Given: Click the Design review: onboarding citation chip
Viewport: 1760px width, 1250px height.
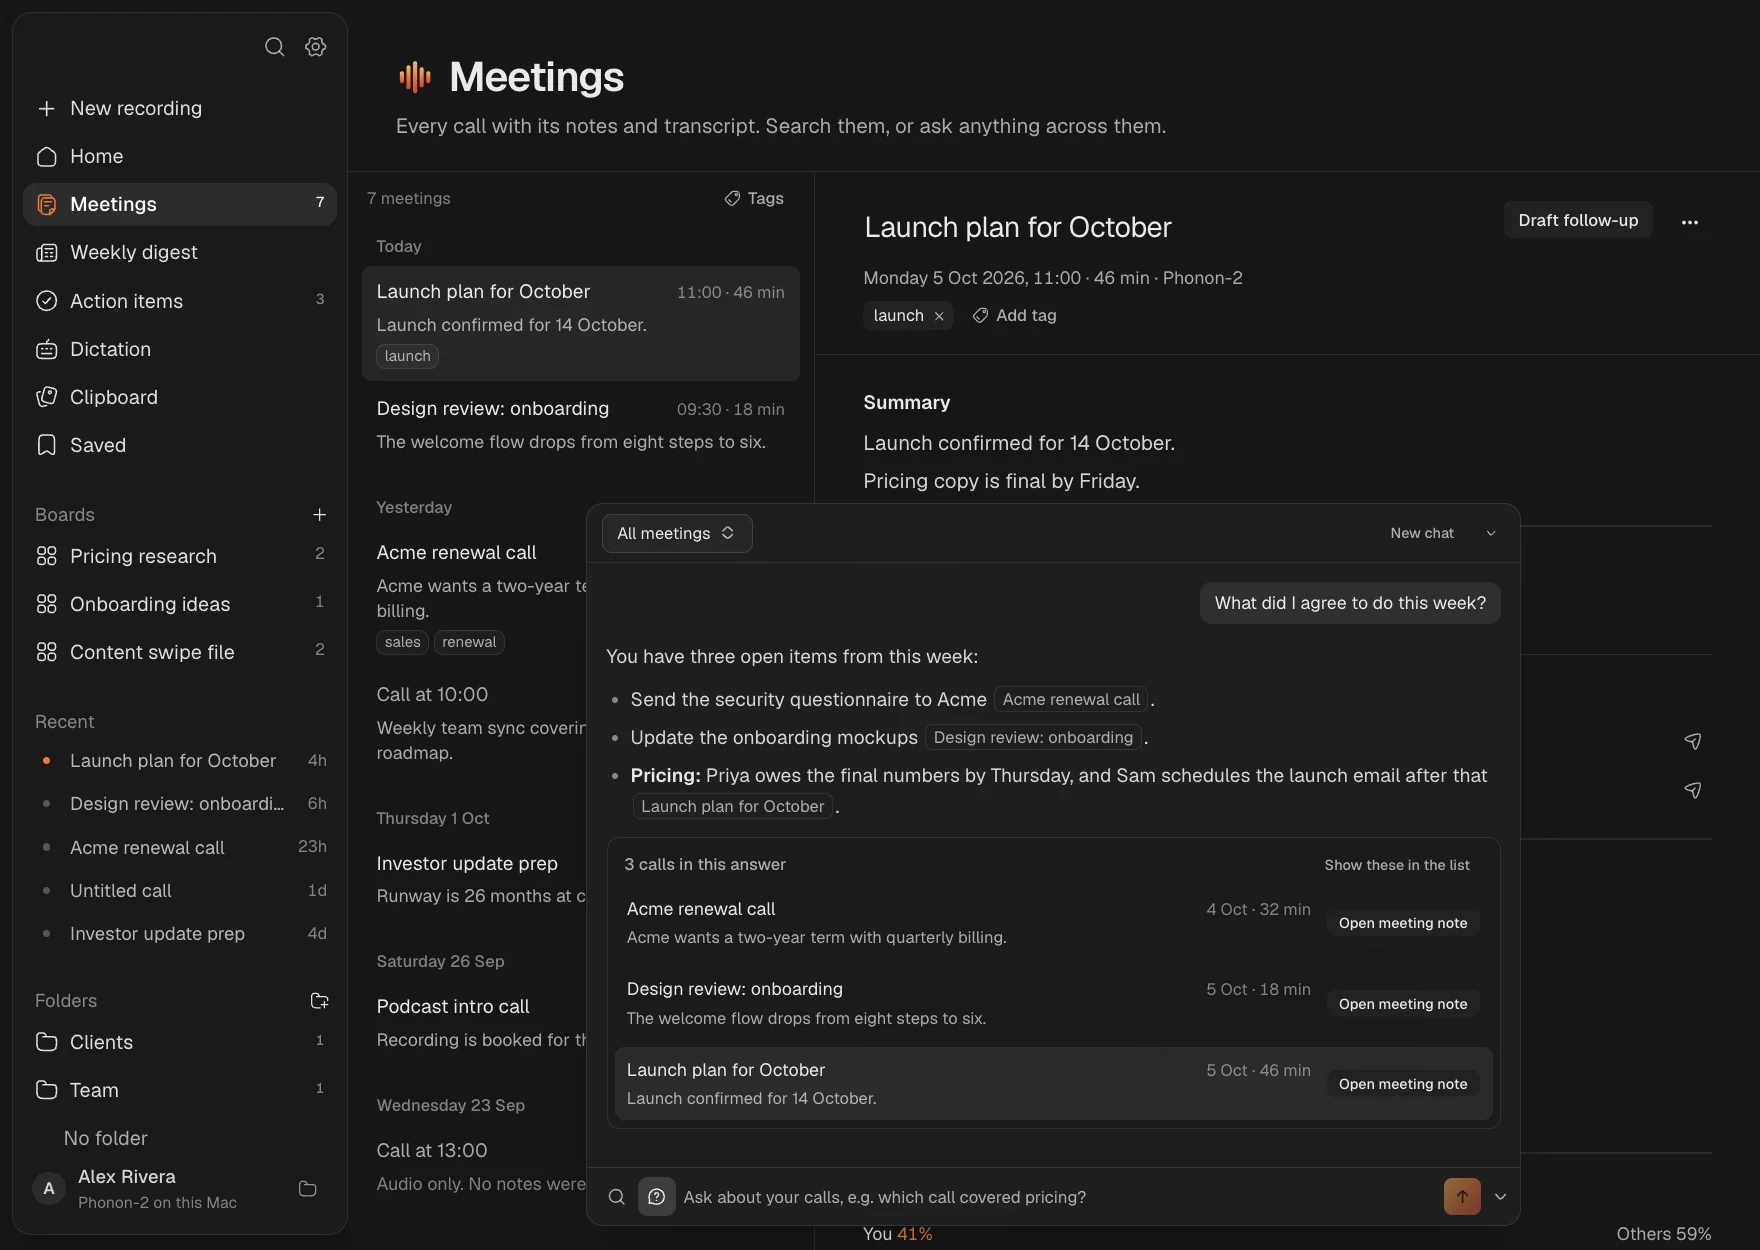Looking at the screenshot, I should pyautogui.click(x=1033, y=738).
